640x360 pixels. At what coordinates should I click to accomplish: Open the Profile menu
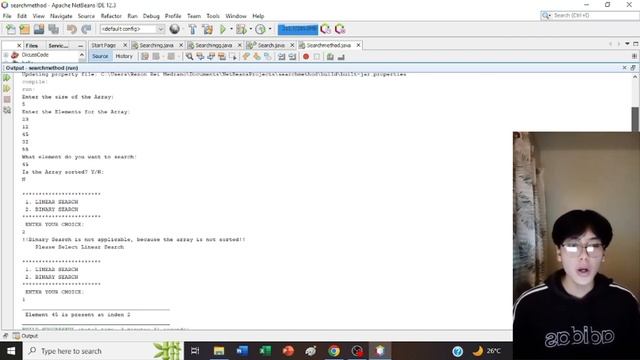click(x=173, y=16)
